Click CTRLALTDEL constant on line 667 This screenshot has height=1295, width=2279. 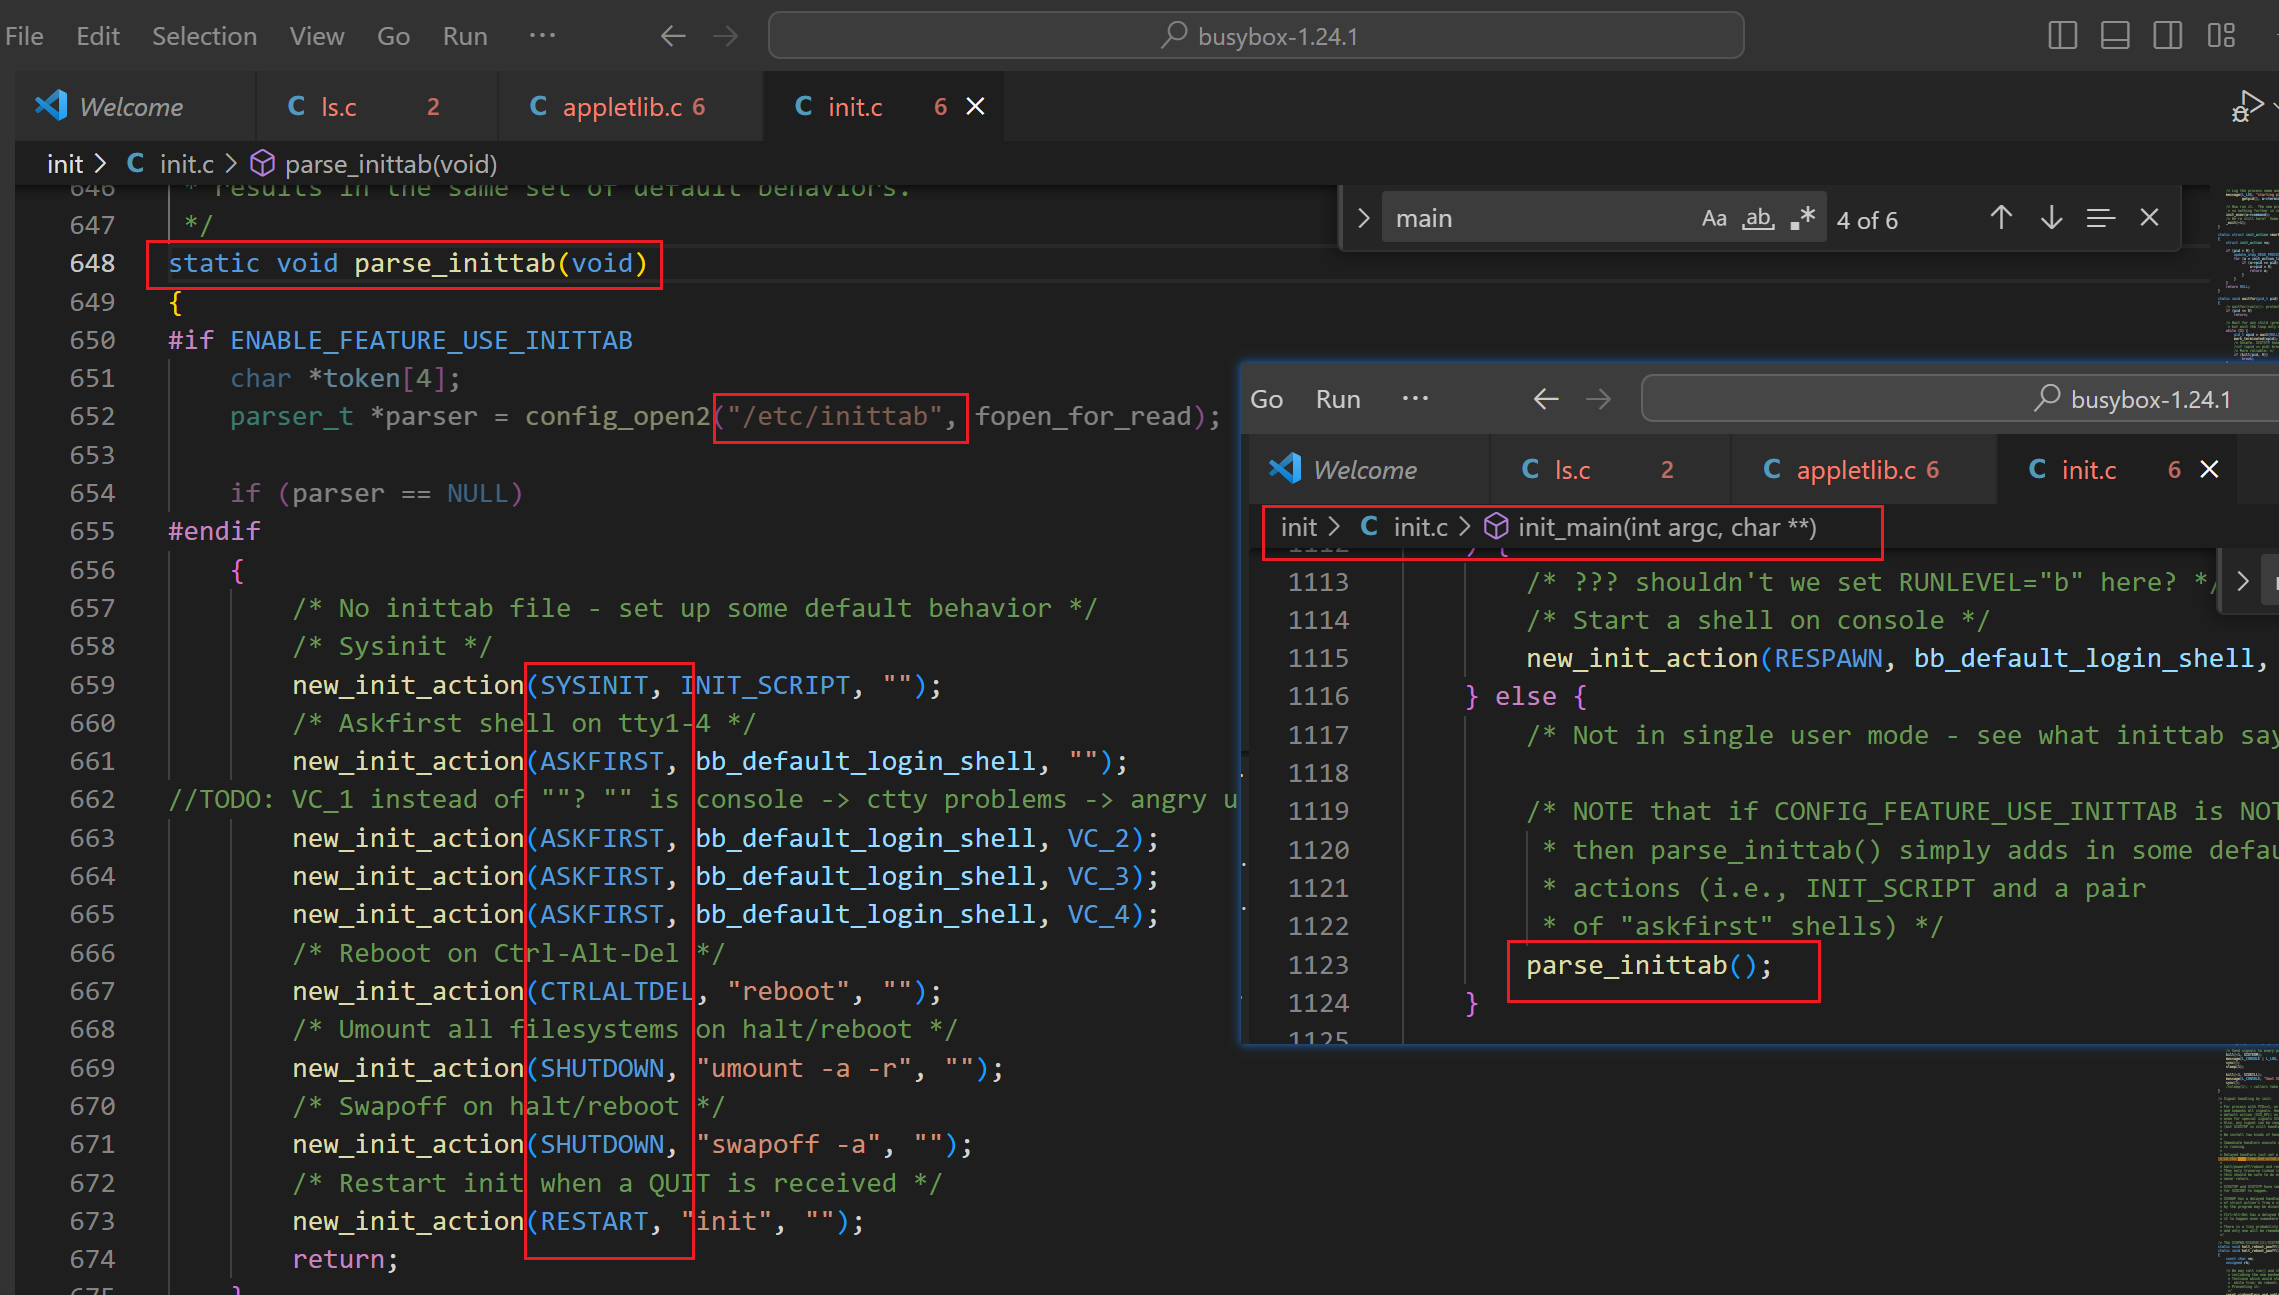(x=617, y=991)
